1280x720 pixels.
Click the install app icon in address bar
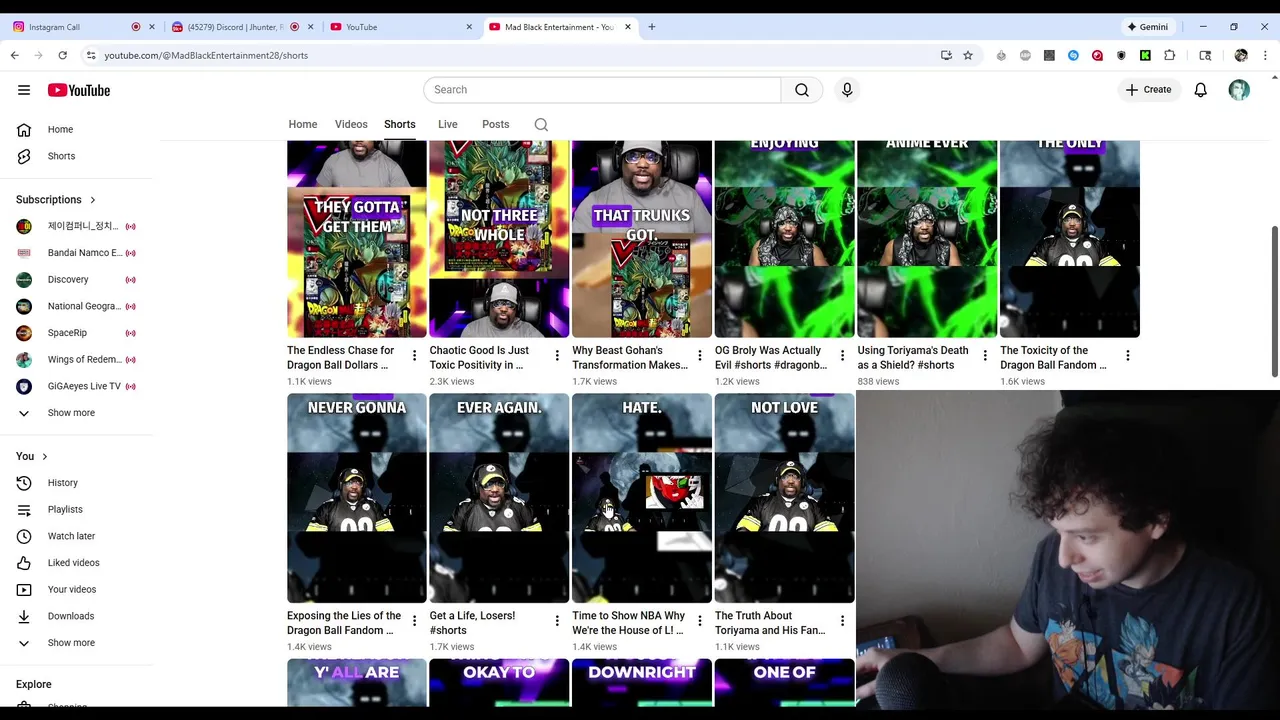(946, 56)
